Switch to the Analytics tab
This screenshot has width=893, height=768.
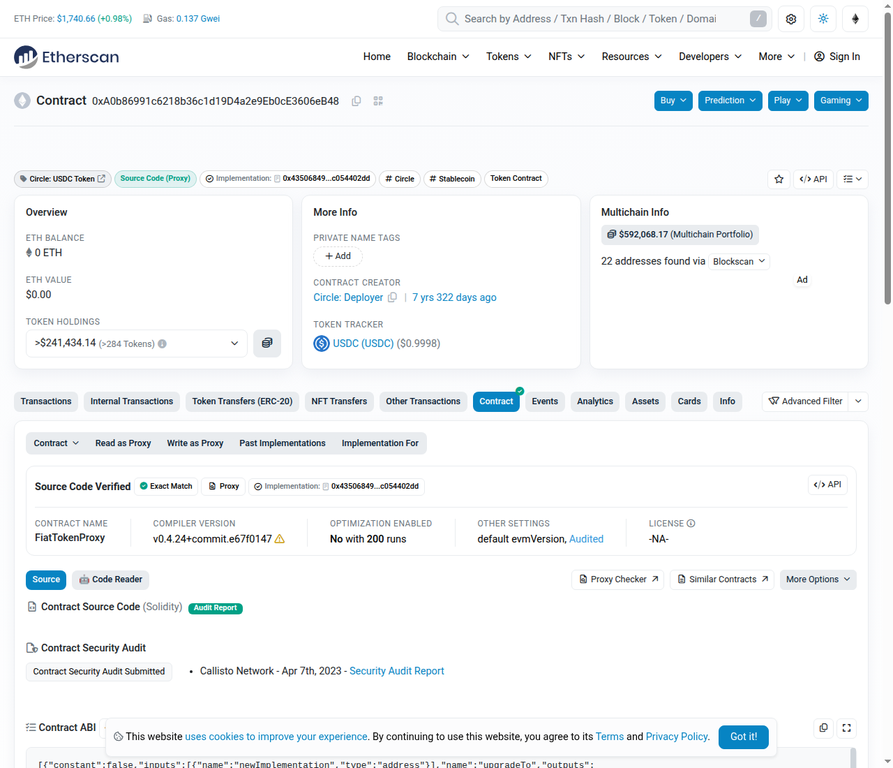point(595,401)
